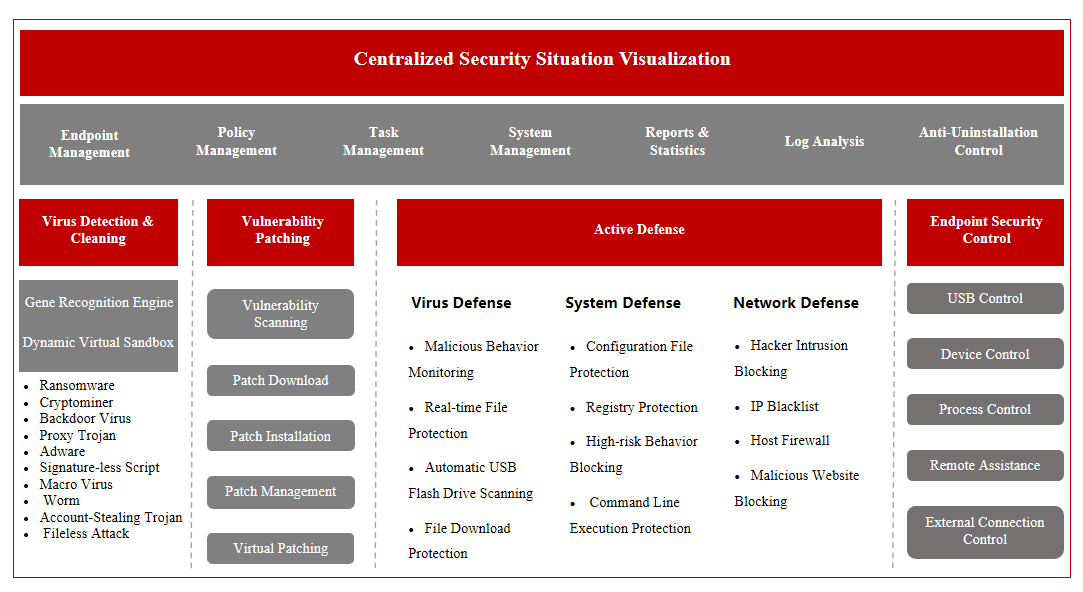Screen dimensions: 1083x592
Task: Click Adware list entry
Action: point(62,451)
